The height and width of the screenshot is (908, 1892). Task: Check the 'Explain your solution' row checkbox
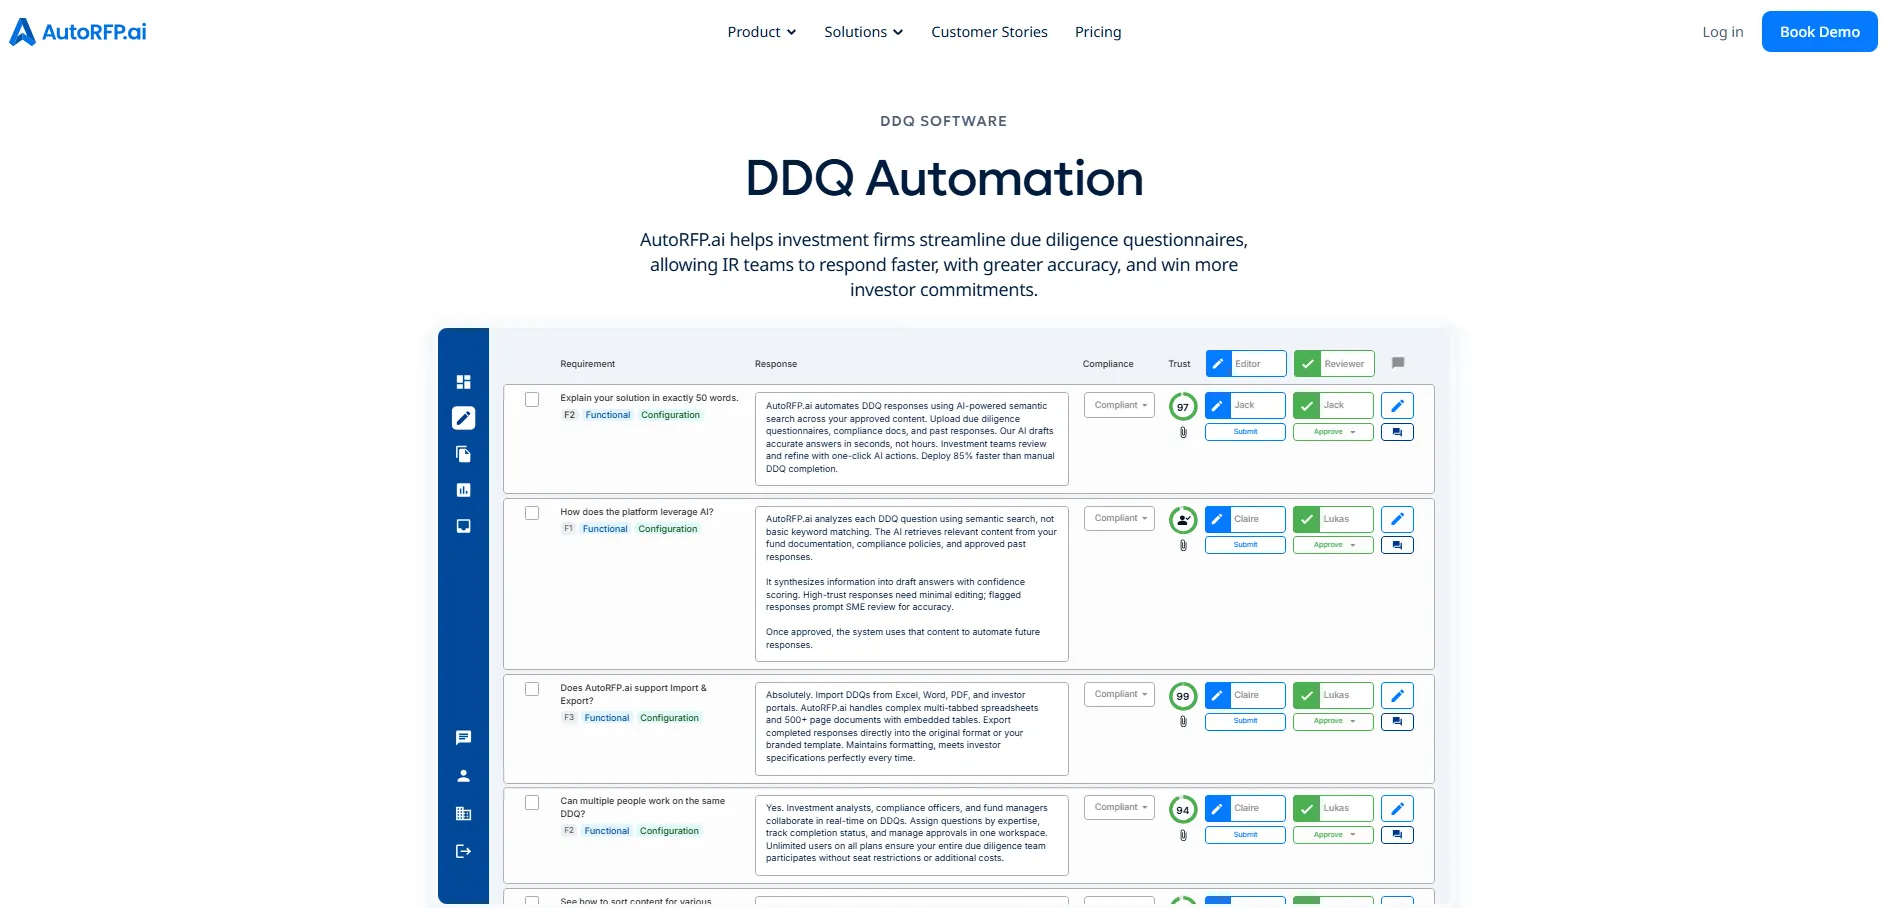tap(532, 399)
